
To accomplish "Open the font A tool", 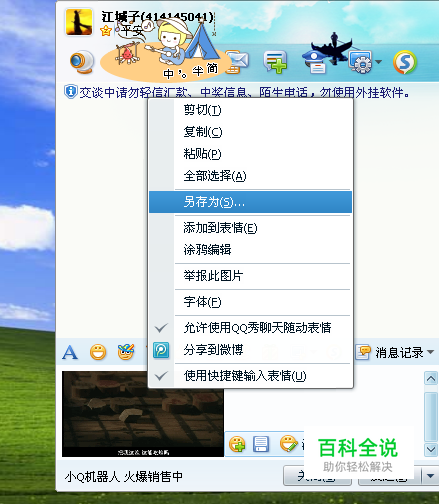I will (70, 352).
